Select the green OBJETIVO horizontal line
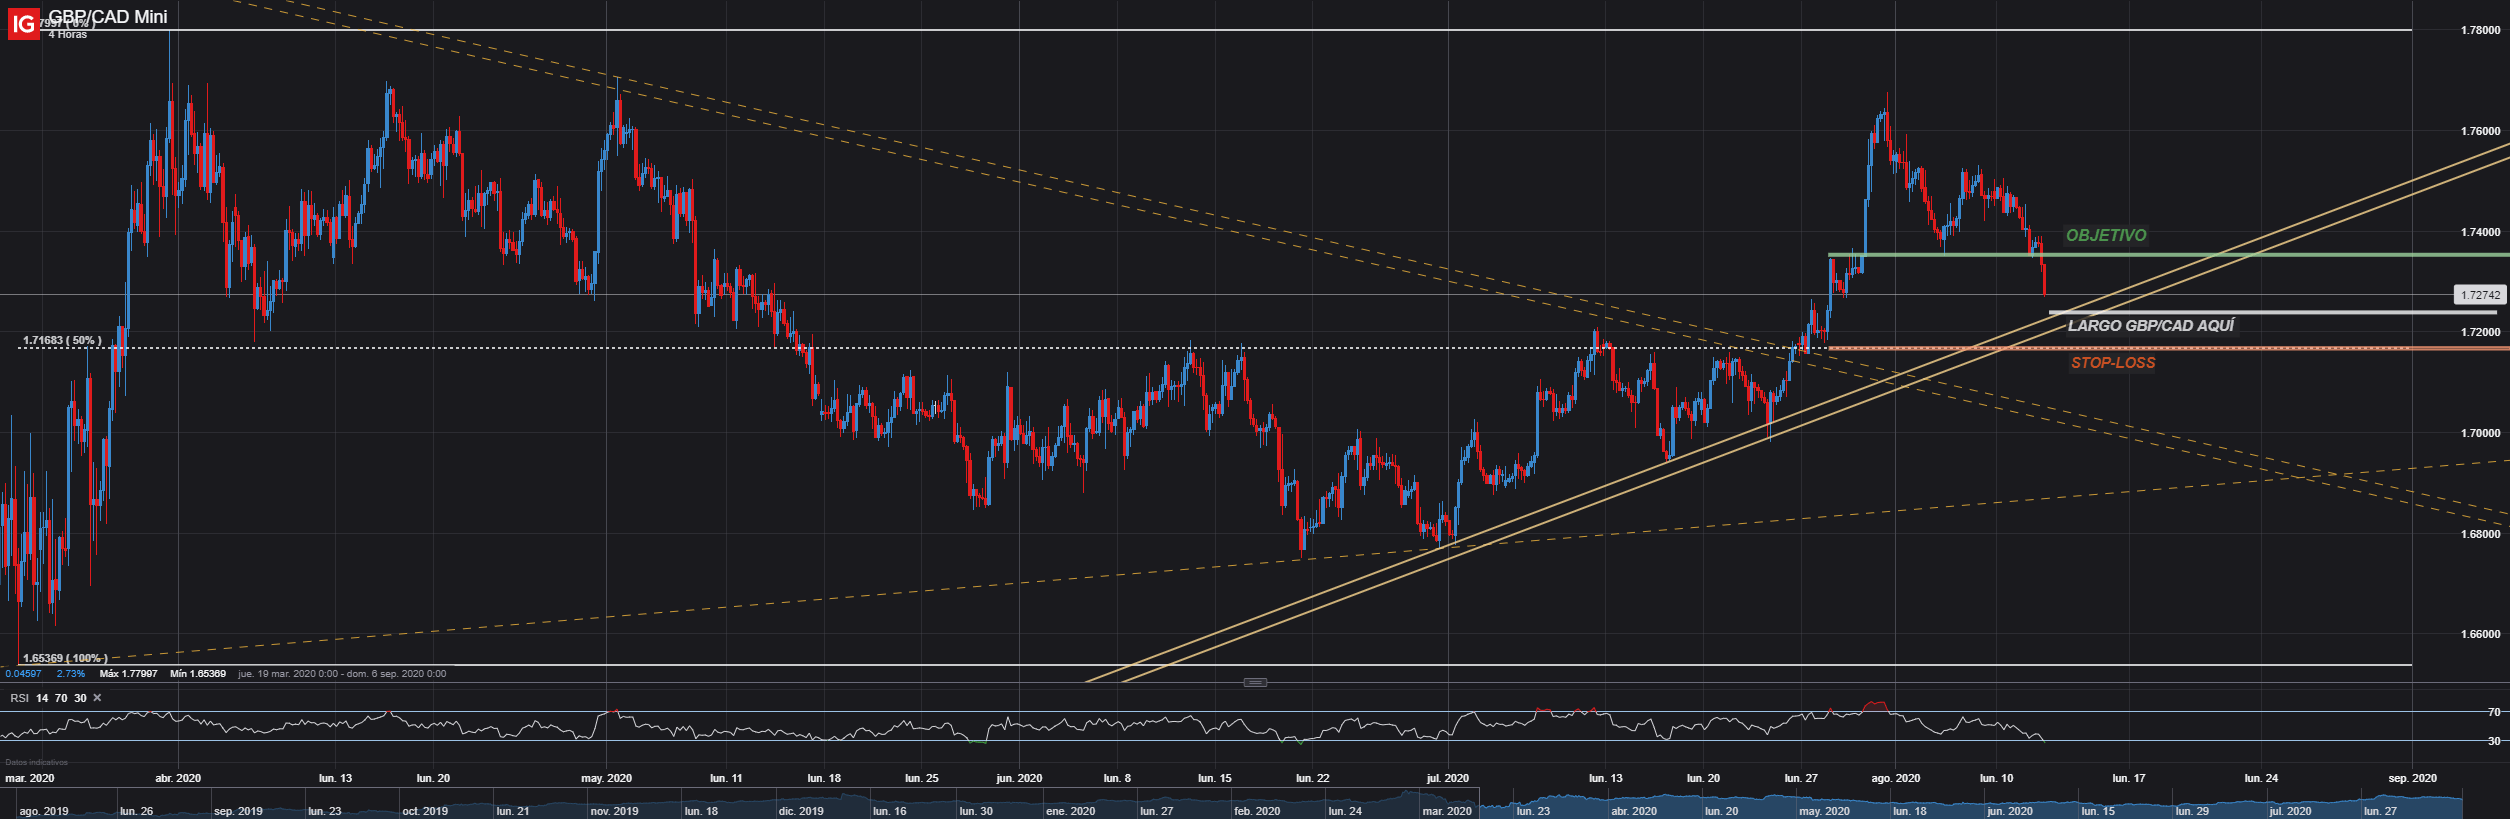The height and width of the screenshot is (819, 2510). click(2169, 255)
